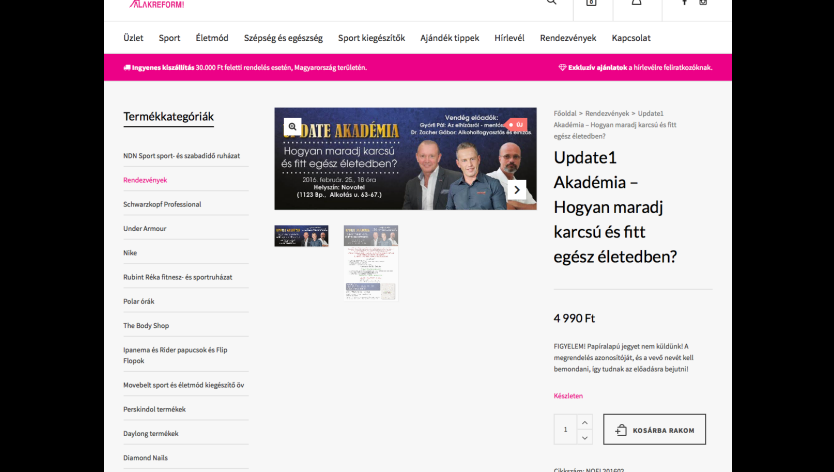Viewport: 834px width, 472px height.
Task: Click the Kosárba rakom button
Action: 654,430
